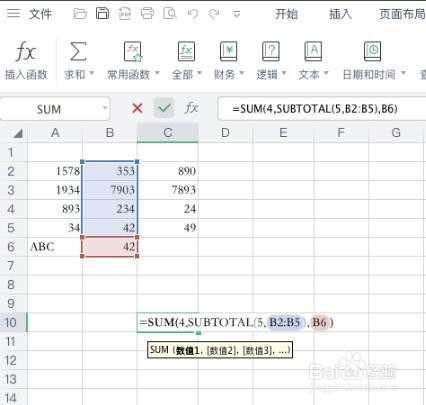Viewport: 426px width, 405px height.
Task: Expand the 全部 dropdown arrow
Action: pos(200,73)
